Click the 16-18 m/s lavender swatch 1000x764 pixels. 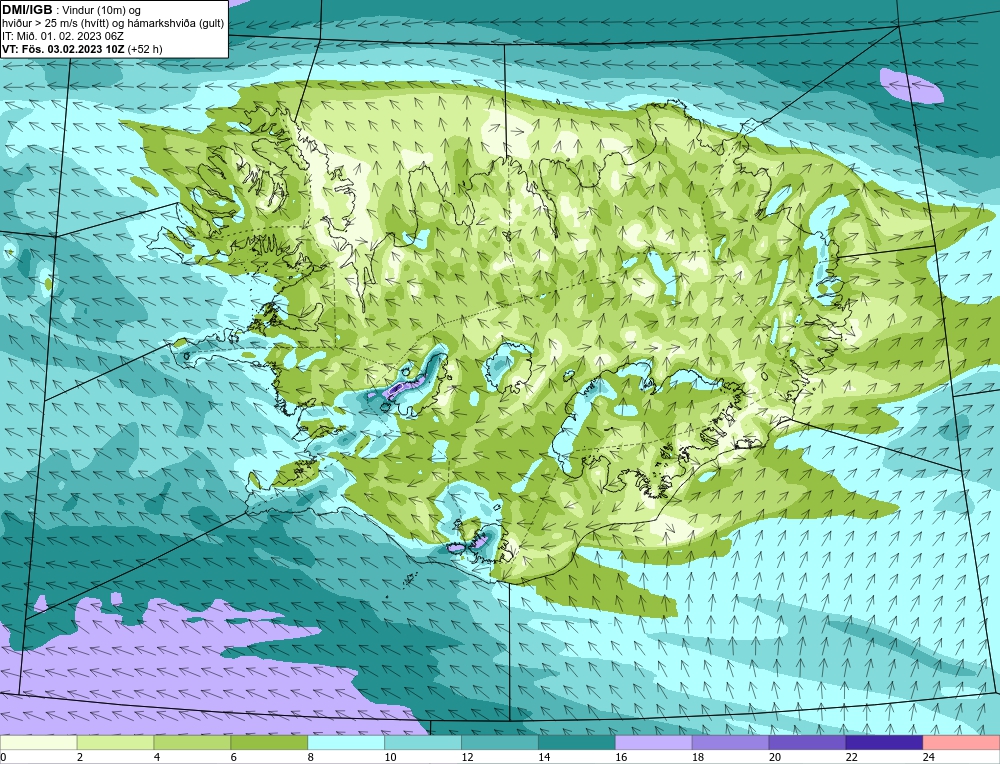point(654,743)
